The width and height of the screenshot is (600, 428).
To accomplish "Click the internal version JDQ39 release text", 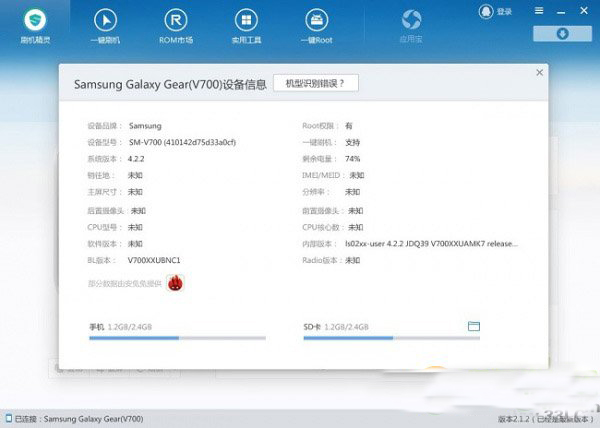I will (431, 244).
